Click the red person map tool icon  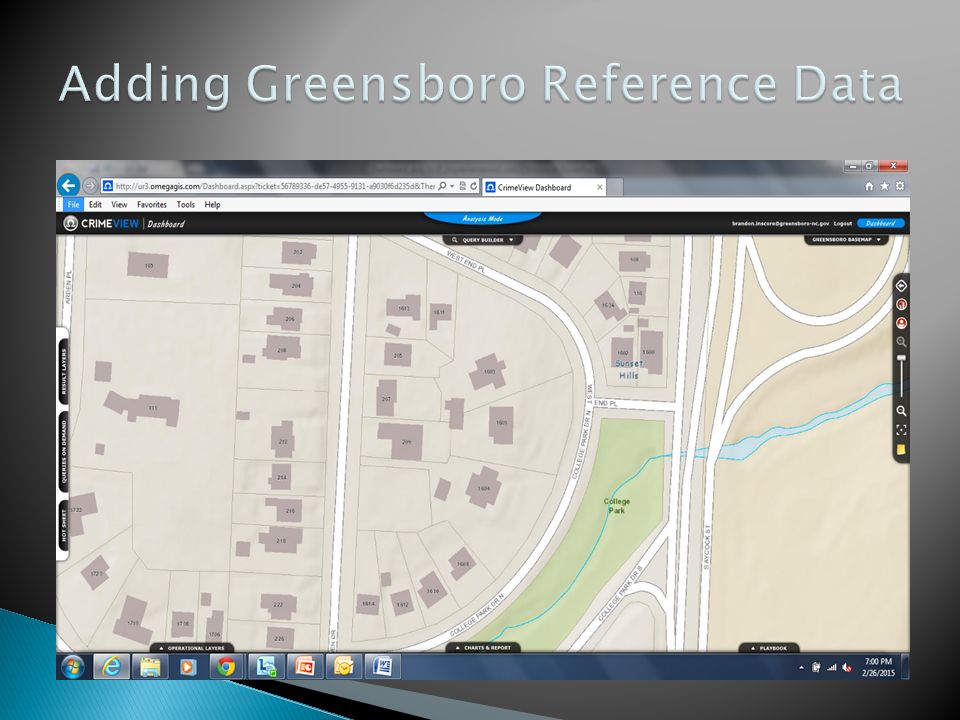901,323
